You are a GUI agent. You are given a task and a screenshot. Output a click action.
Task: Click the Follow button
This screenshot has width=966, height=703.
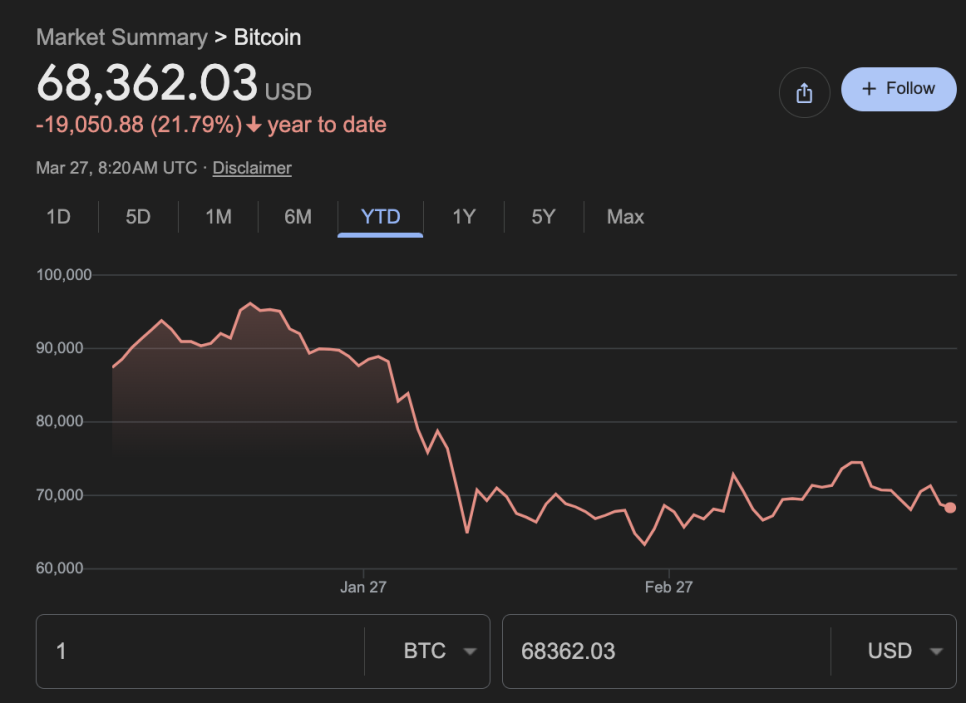click(898, 89)
